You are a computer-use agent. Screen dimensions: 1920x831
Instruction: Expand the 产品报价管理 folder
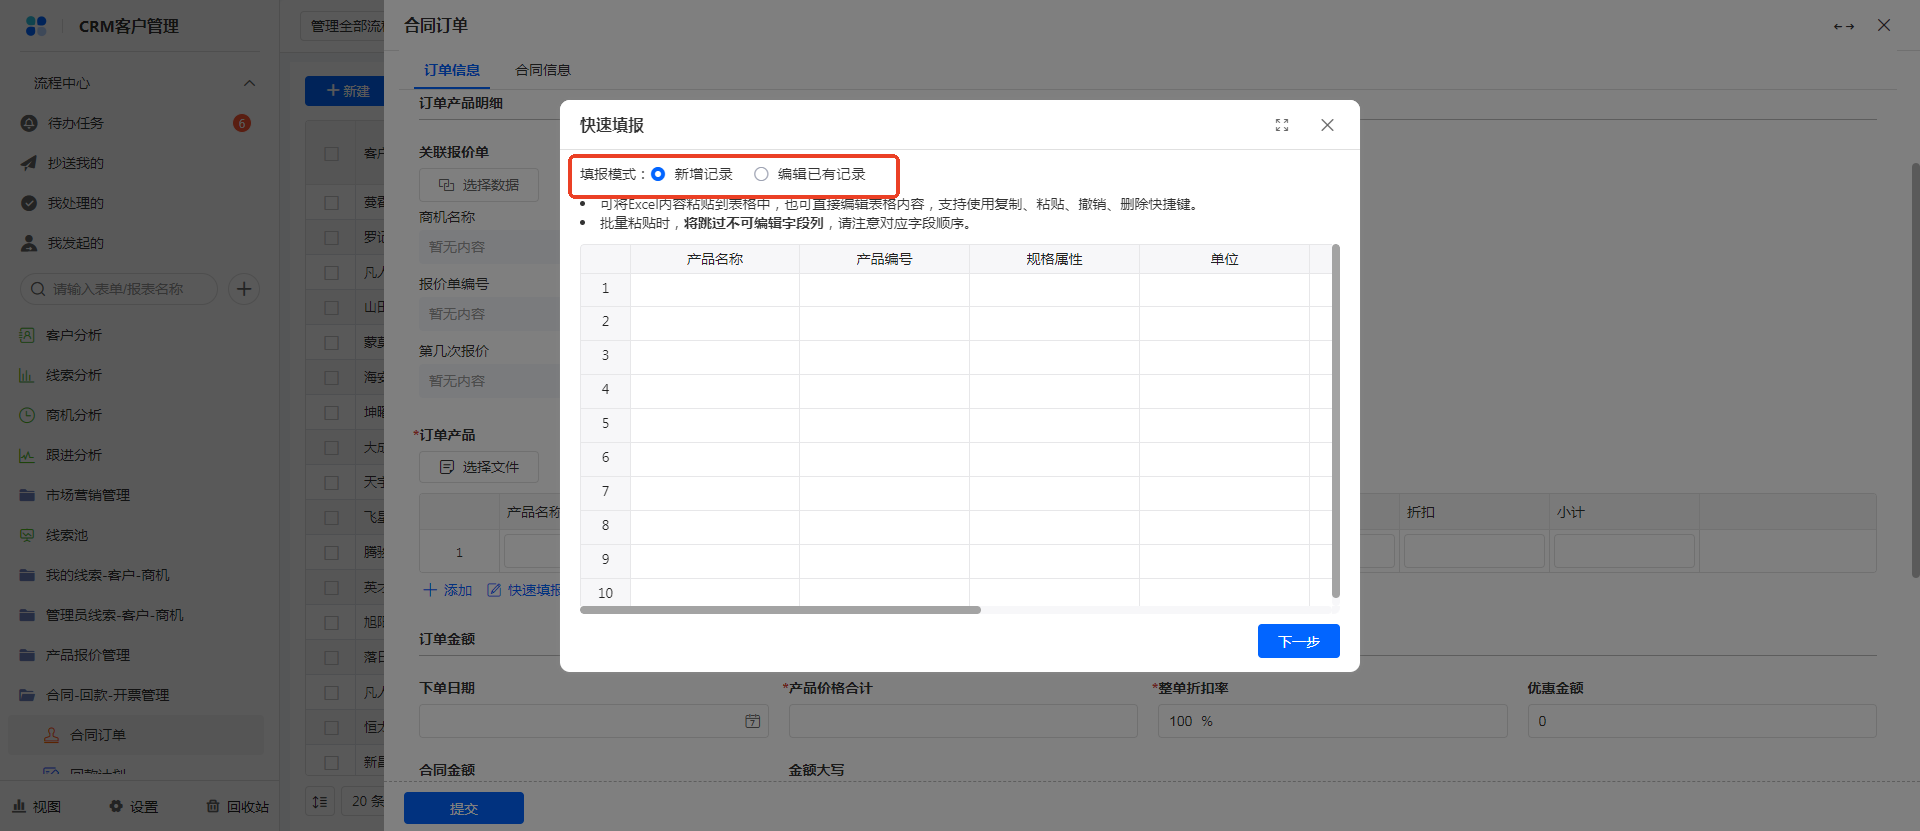(x=88, y=655)
